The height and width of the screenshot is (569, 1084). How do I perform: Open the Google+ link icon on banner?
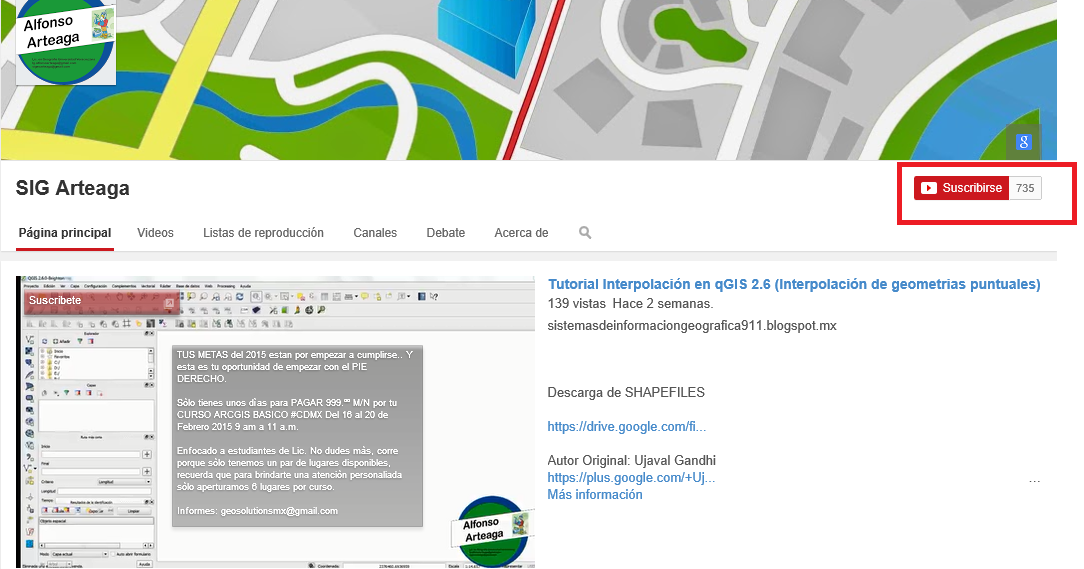(1023, 142)
